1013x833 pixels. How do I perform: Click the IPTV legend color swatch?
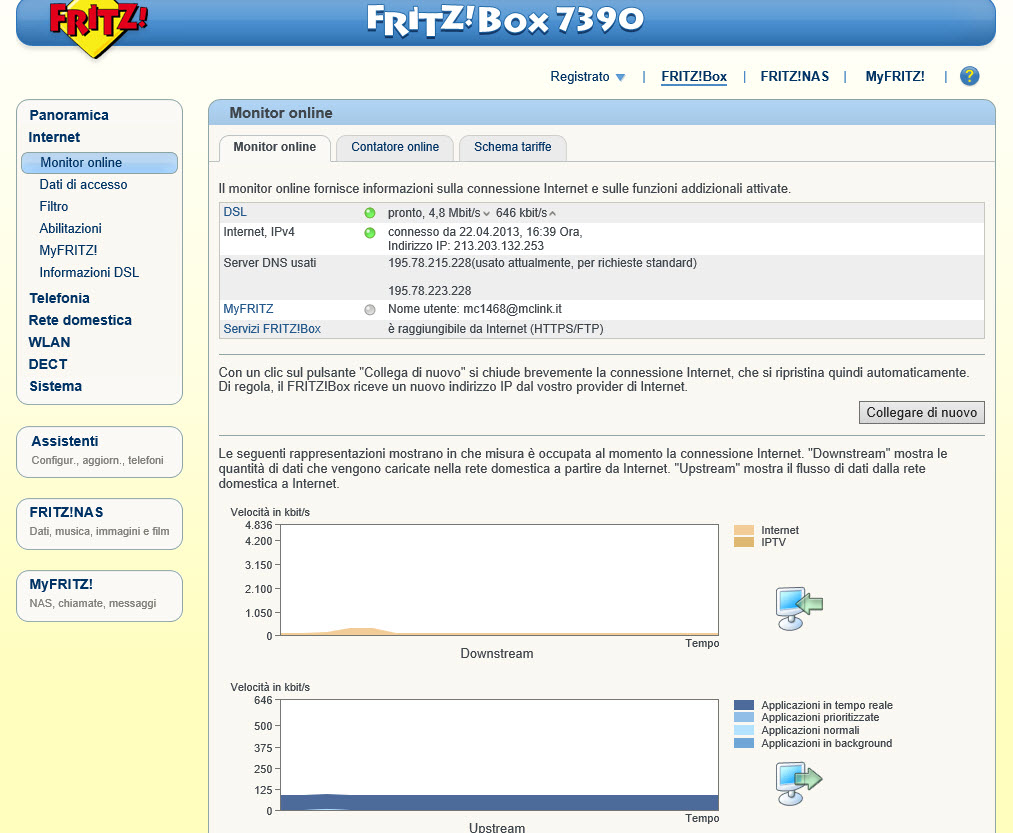[x=744, y=542]
